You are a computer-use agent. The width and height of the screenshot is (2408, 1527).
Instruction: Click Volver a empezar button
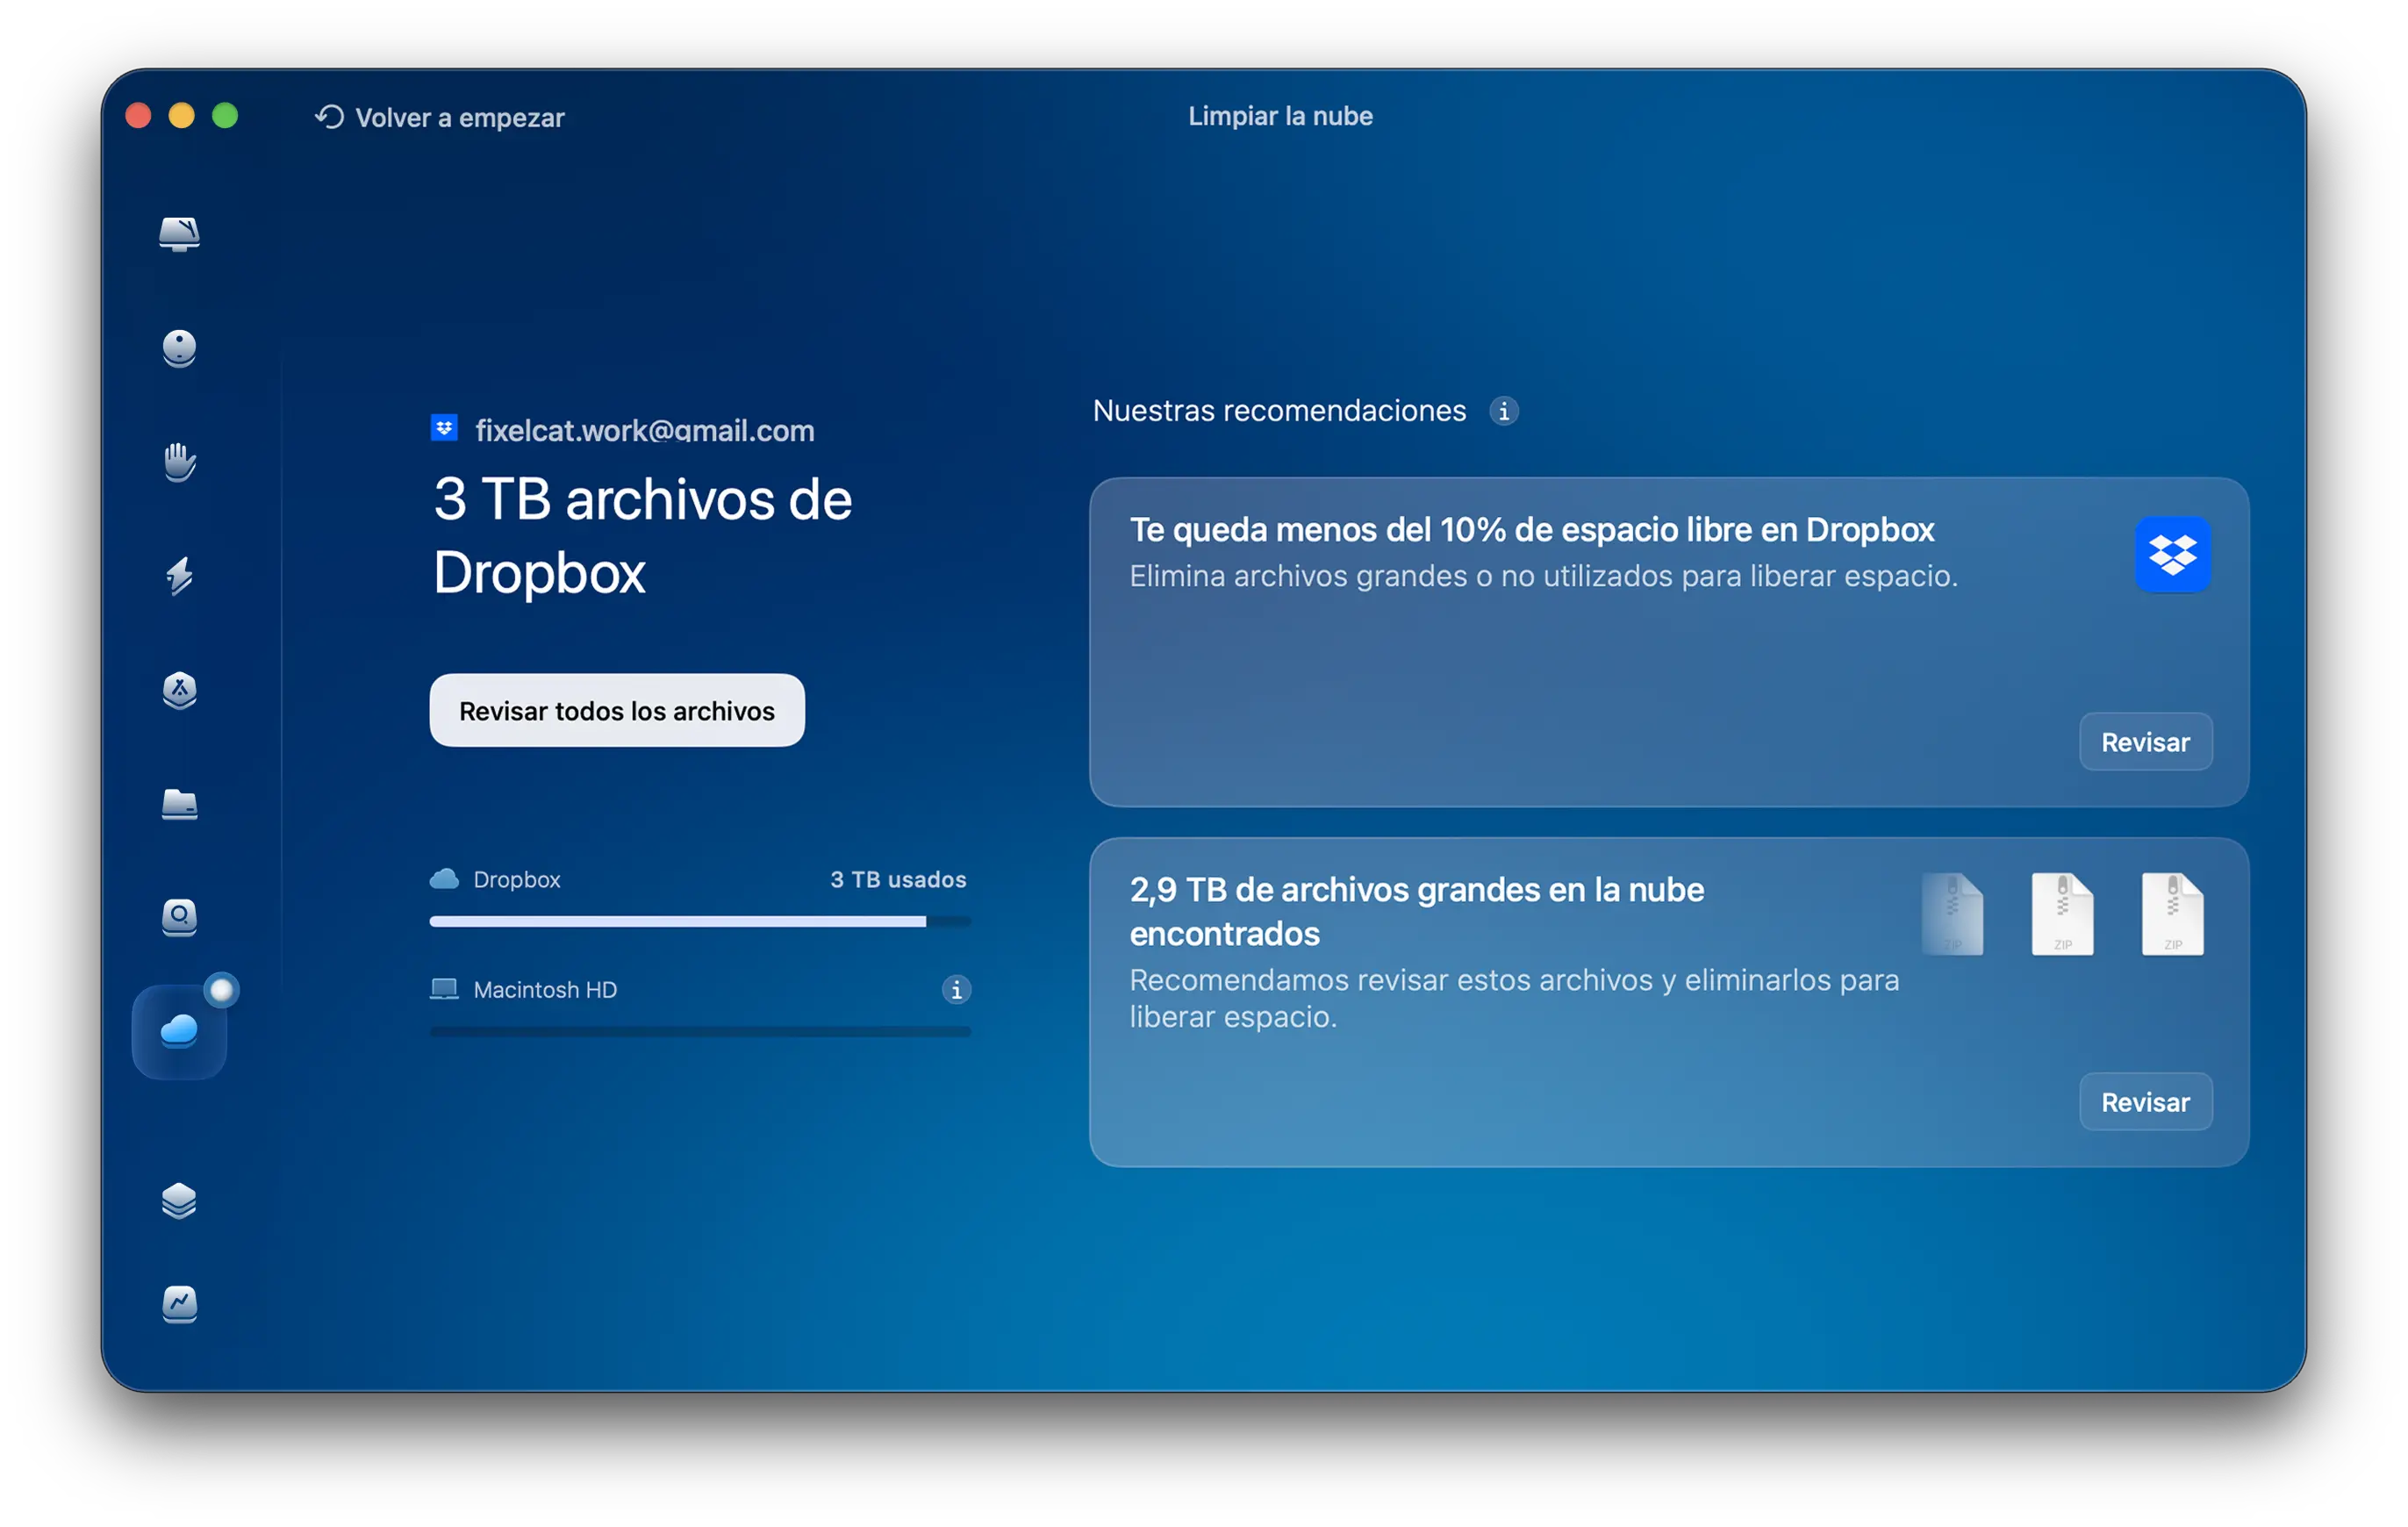pos(440,118)
